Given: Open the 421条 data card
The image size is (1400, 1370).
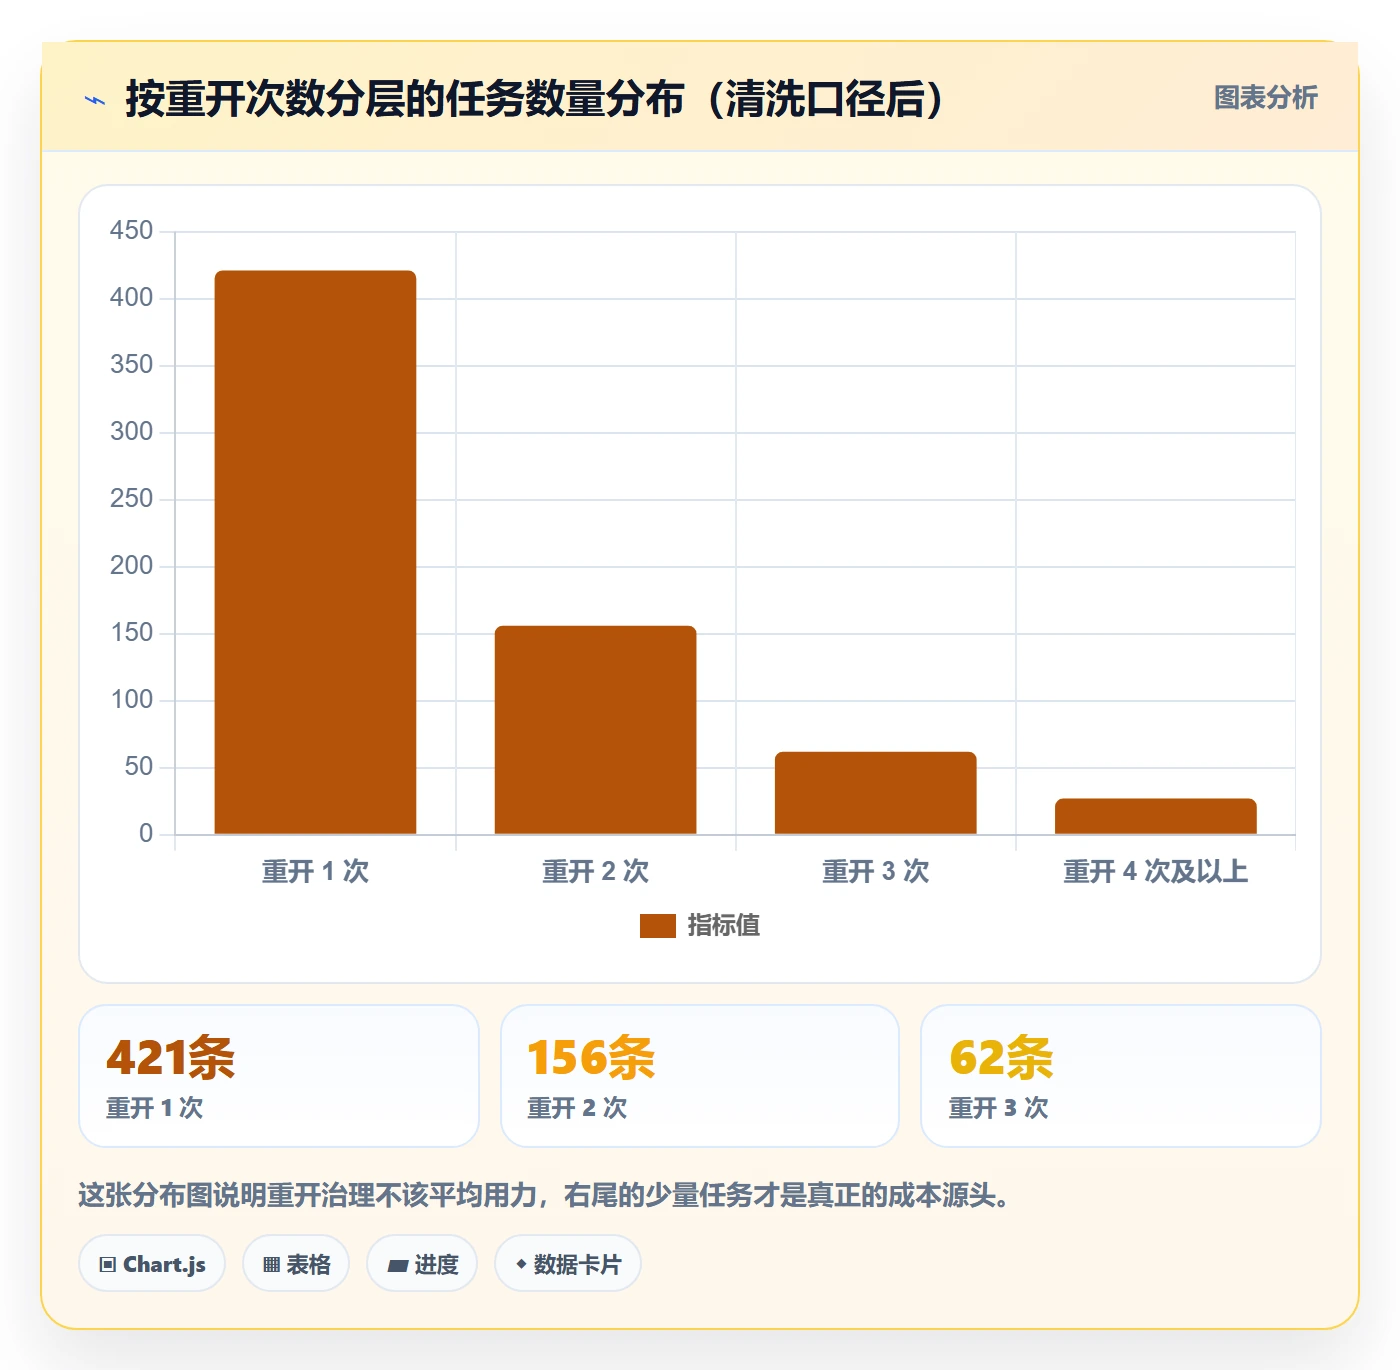Looking at the screenshot, I should [279, 1076].
